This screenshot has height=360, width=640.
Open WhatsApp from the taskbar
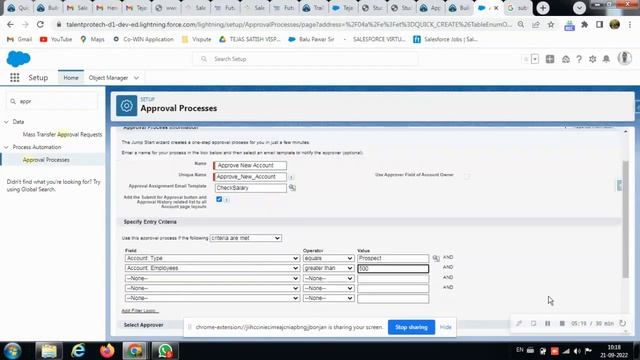coord(165,351)
